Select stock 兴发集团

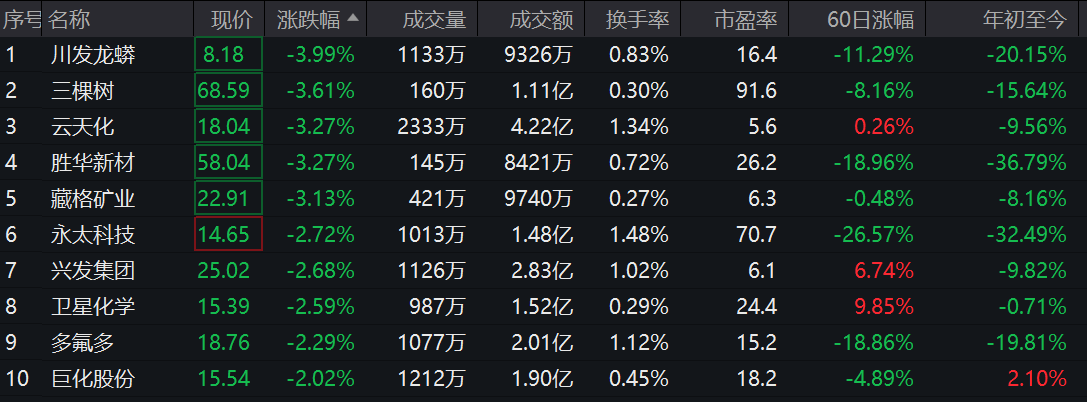point(94,271)
